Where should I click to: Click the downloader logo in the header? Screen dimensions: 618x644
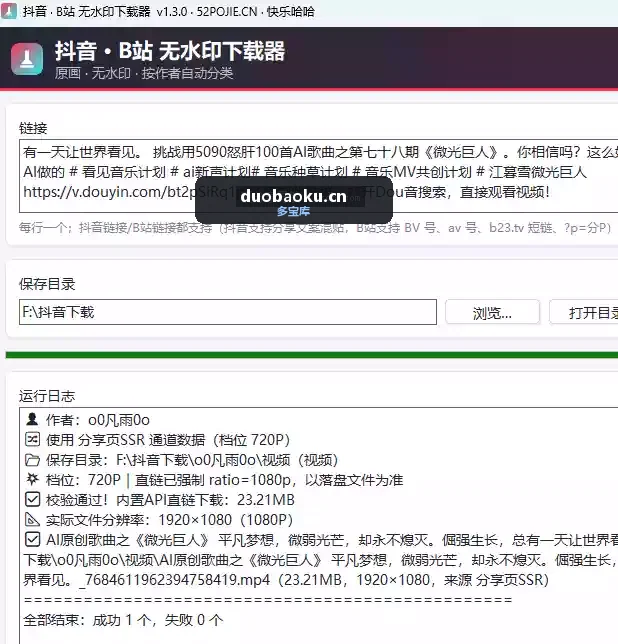click(27, 59)
